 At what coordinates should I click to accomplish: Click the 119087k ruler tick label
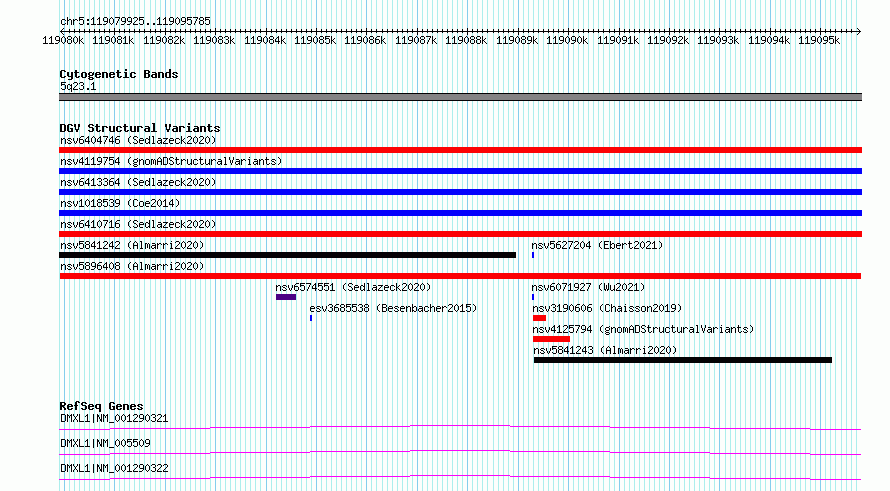point(416,40)
